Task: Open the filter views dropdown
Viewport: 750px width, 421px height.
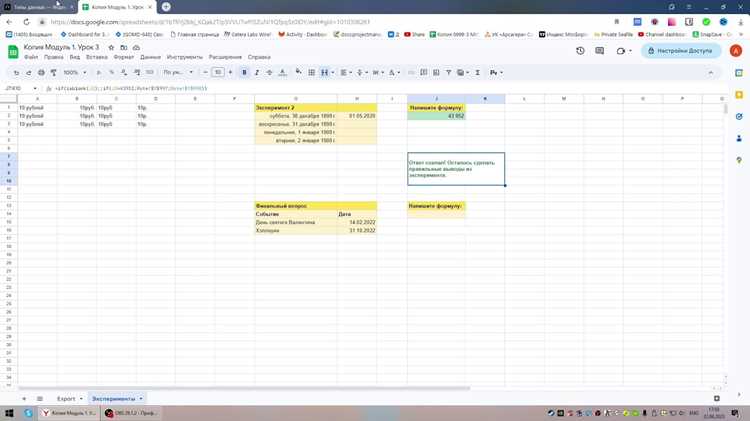Action: point(463,73)
